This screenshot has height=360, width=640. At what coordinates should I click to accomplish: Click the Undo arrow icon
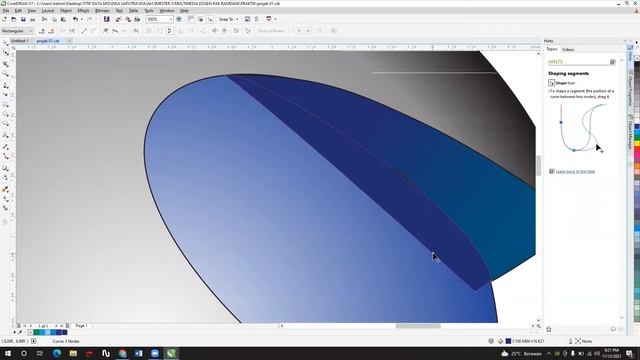[75, 19]
